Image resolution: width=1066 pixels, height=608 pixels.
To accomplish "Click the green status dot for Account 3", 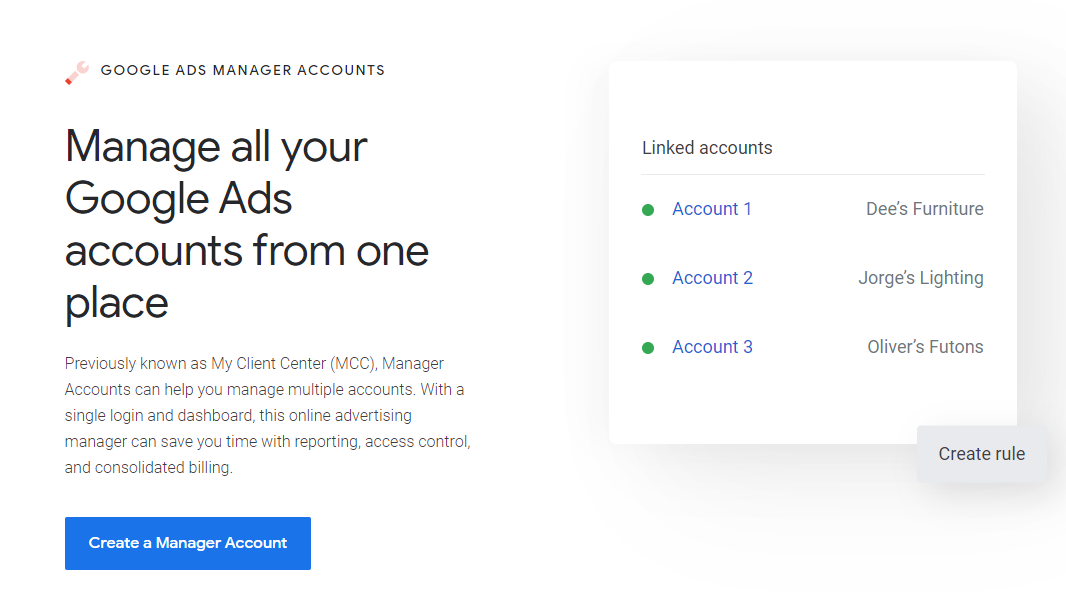I will click(648, 348).
